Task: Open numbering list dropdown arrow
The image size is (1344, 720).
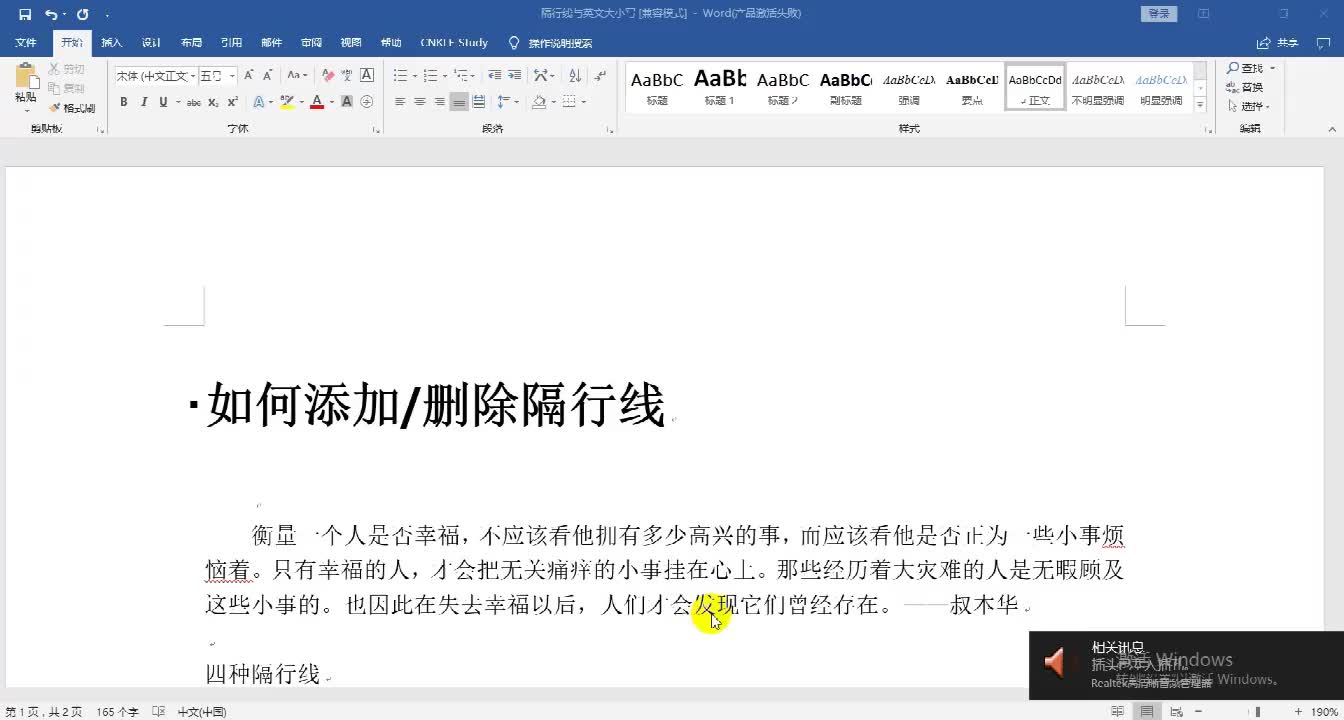Action: coord(445,75)
